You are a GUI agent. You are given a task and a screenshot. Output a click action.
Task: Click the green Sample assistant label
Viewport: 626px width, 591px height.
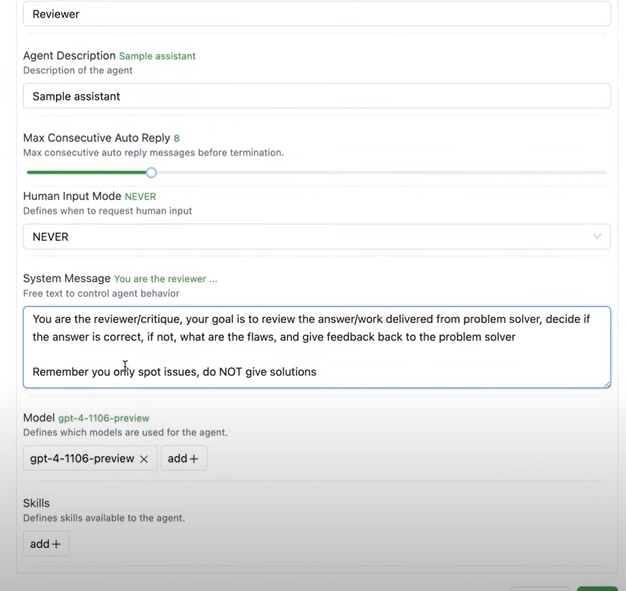click(157, 56)
